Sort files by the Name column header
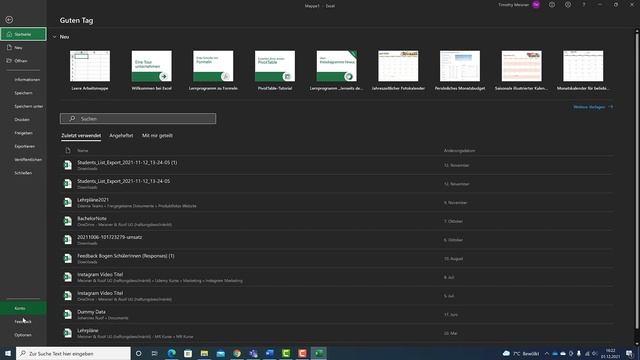The image size is (640, 360). 83,151
